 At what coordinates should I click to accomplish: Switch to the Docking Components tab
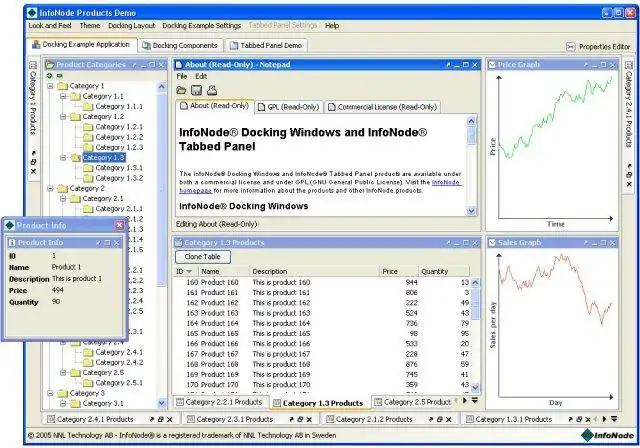[x=180, y=46]
